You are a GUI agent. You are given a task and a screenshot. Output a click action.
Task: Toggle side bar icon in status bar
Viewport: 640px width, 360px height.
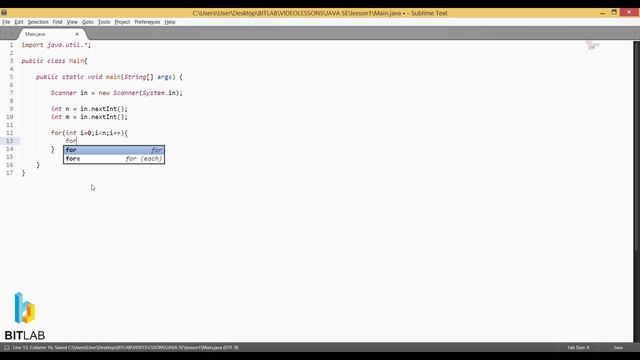[x=7, y=347]
